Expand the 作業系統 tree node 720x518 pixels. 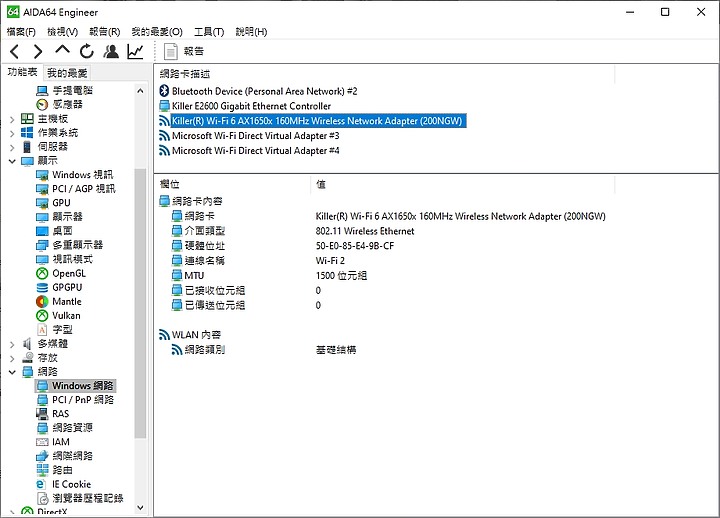[x=12, y=134]
